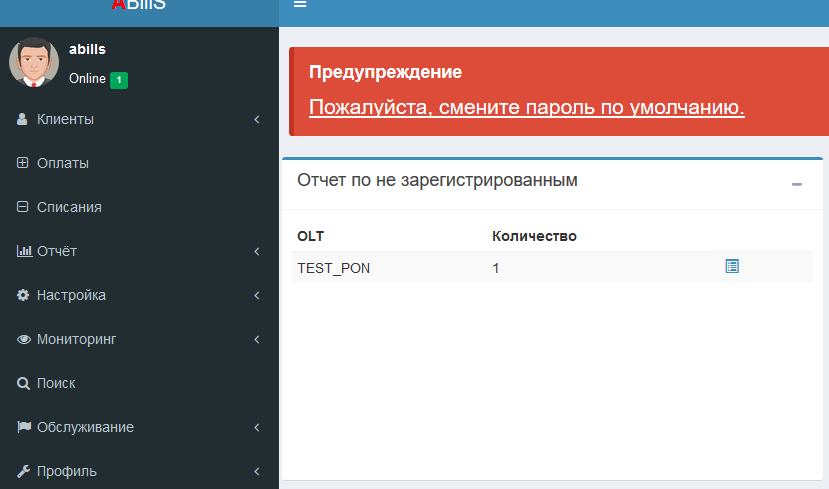
Task: Expand the Мониторинг submenu arrow
Action: pos(257,340)
